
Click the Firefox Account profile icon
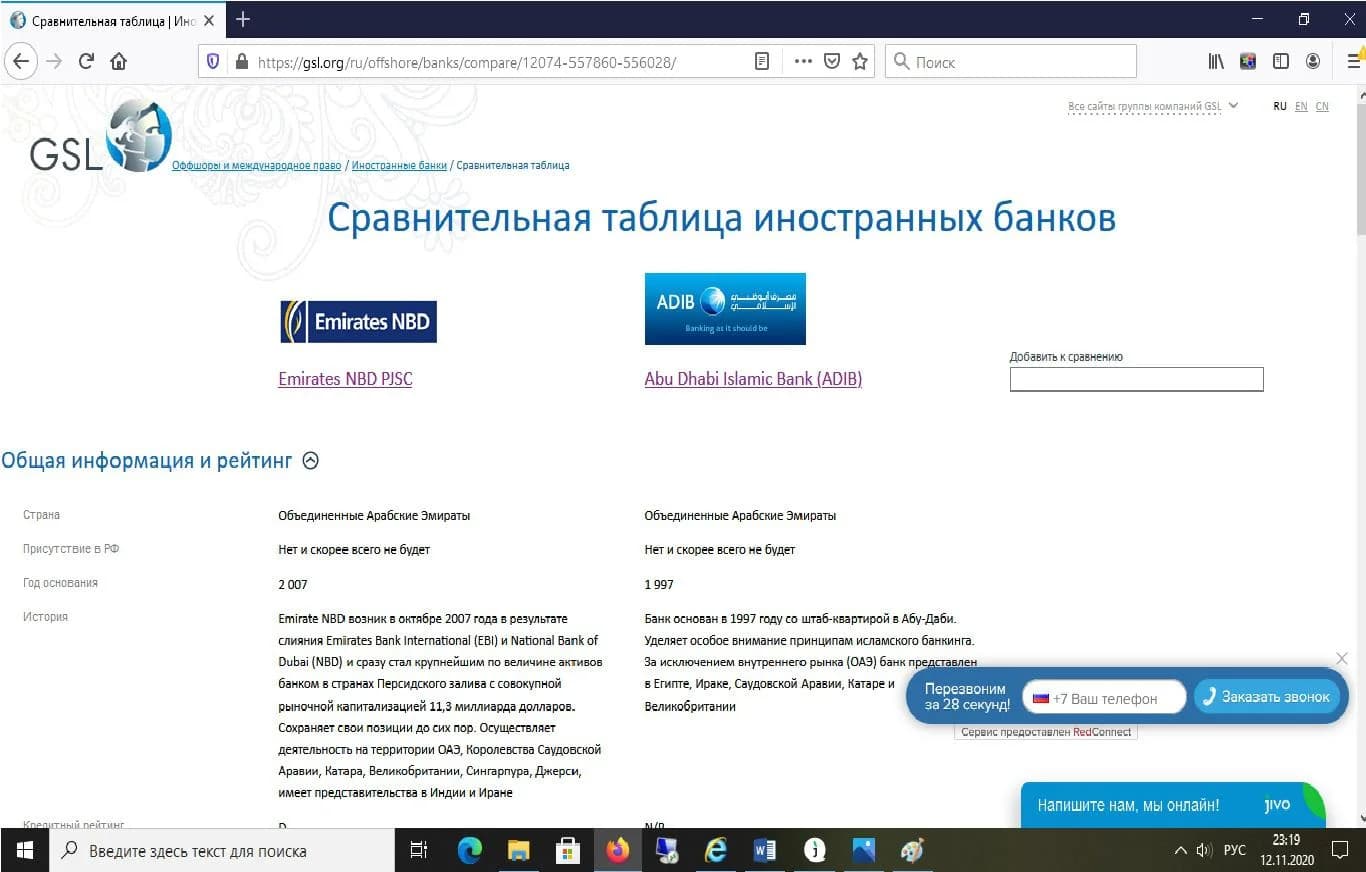[1313, 61]
